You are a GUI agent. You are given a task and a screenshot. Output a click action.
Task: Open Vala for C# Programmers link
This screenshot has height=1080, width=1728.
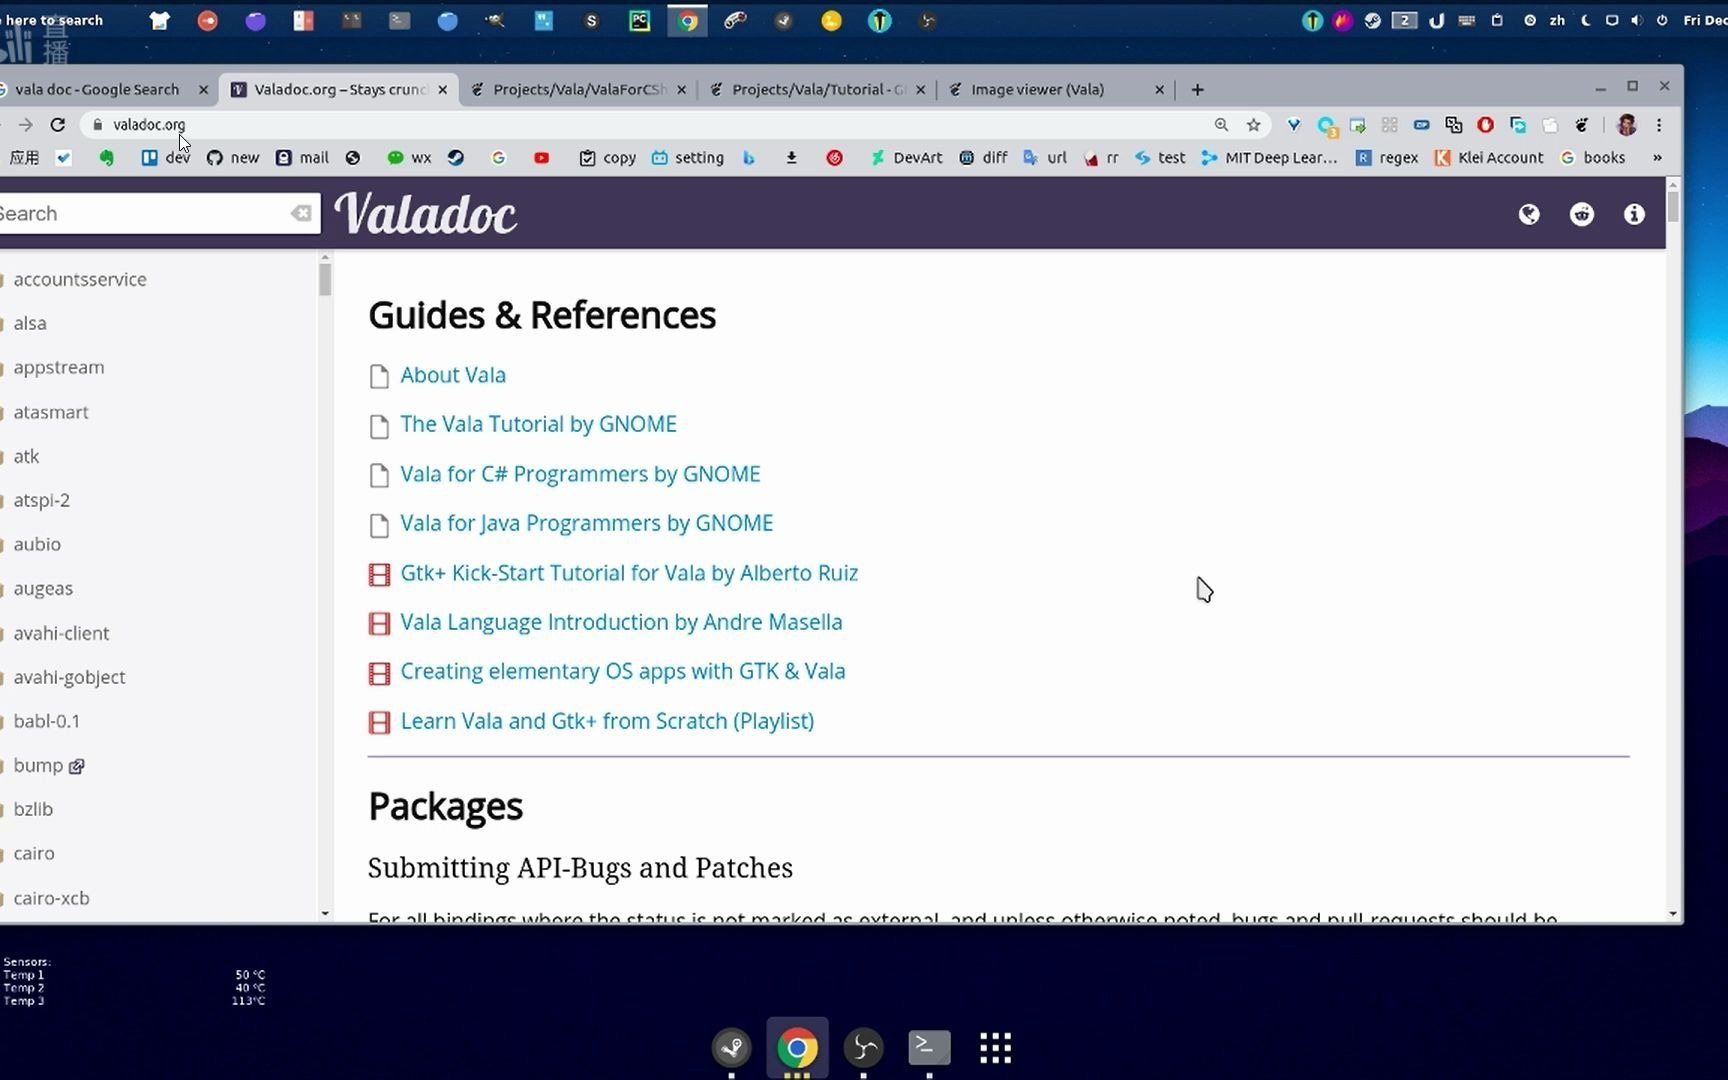[580, 474]
